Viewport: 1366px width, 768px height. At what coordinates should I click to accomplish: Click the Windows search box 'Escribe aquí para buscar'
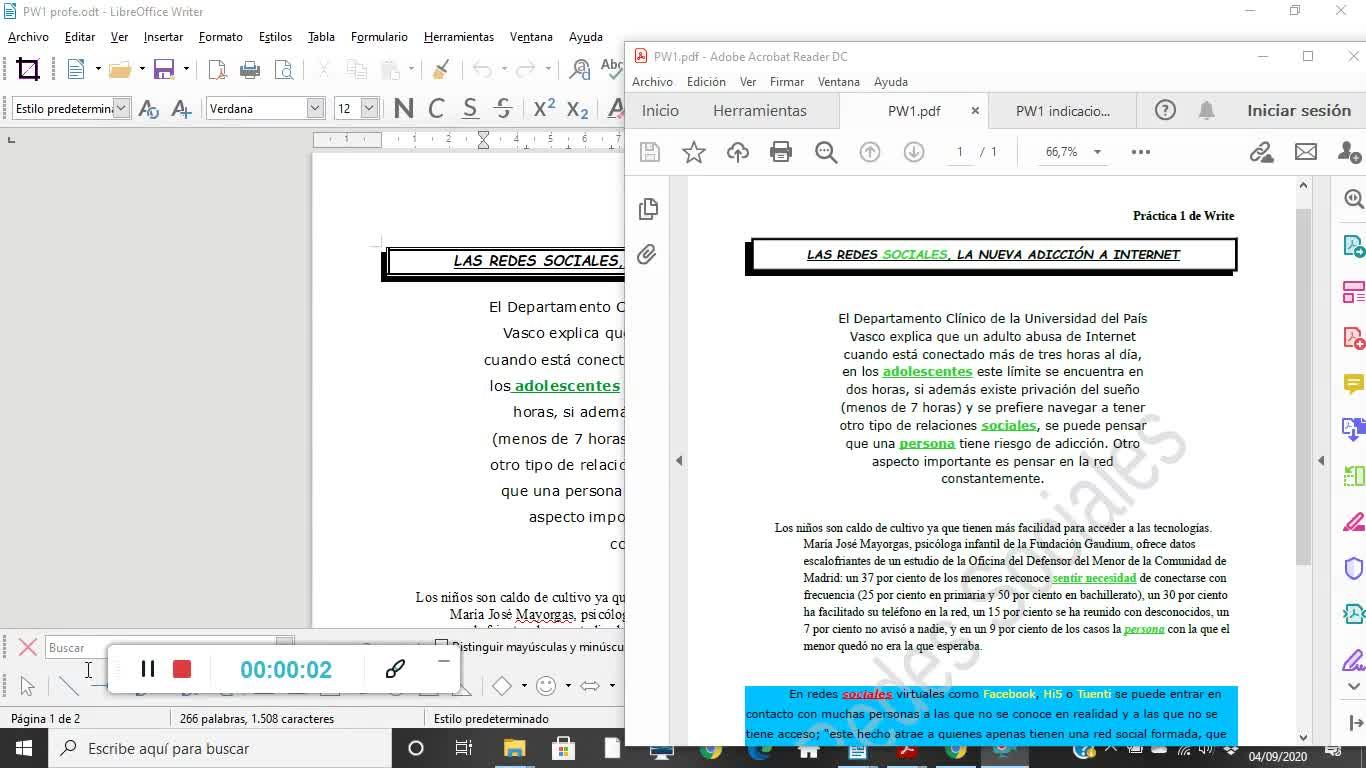(218, 748)
